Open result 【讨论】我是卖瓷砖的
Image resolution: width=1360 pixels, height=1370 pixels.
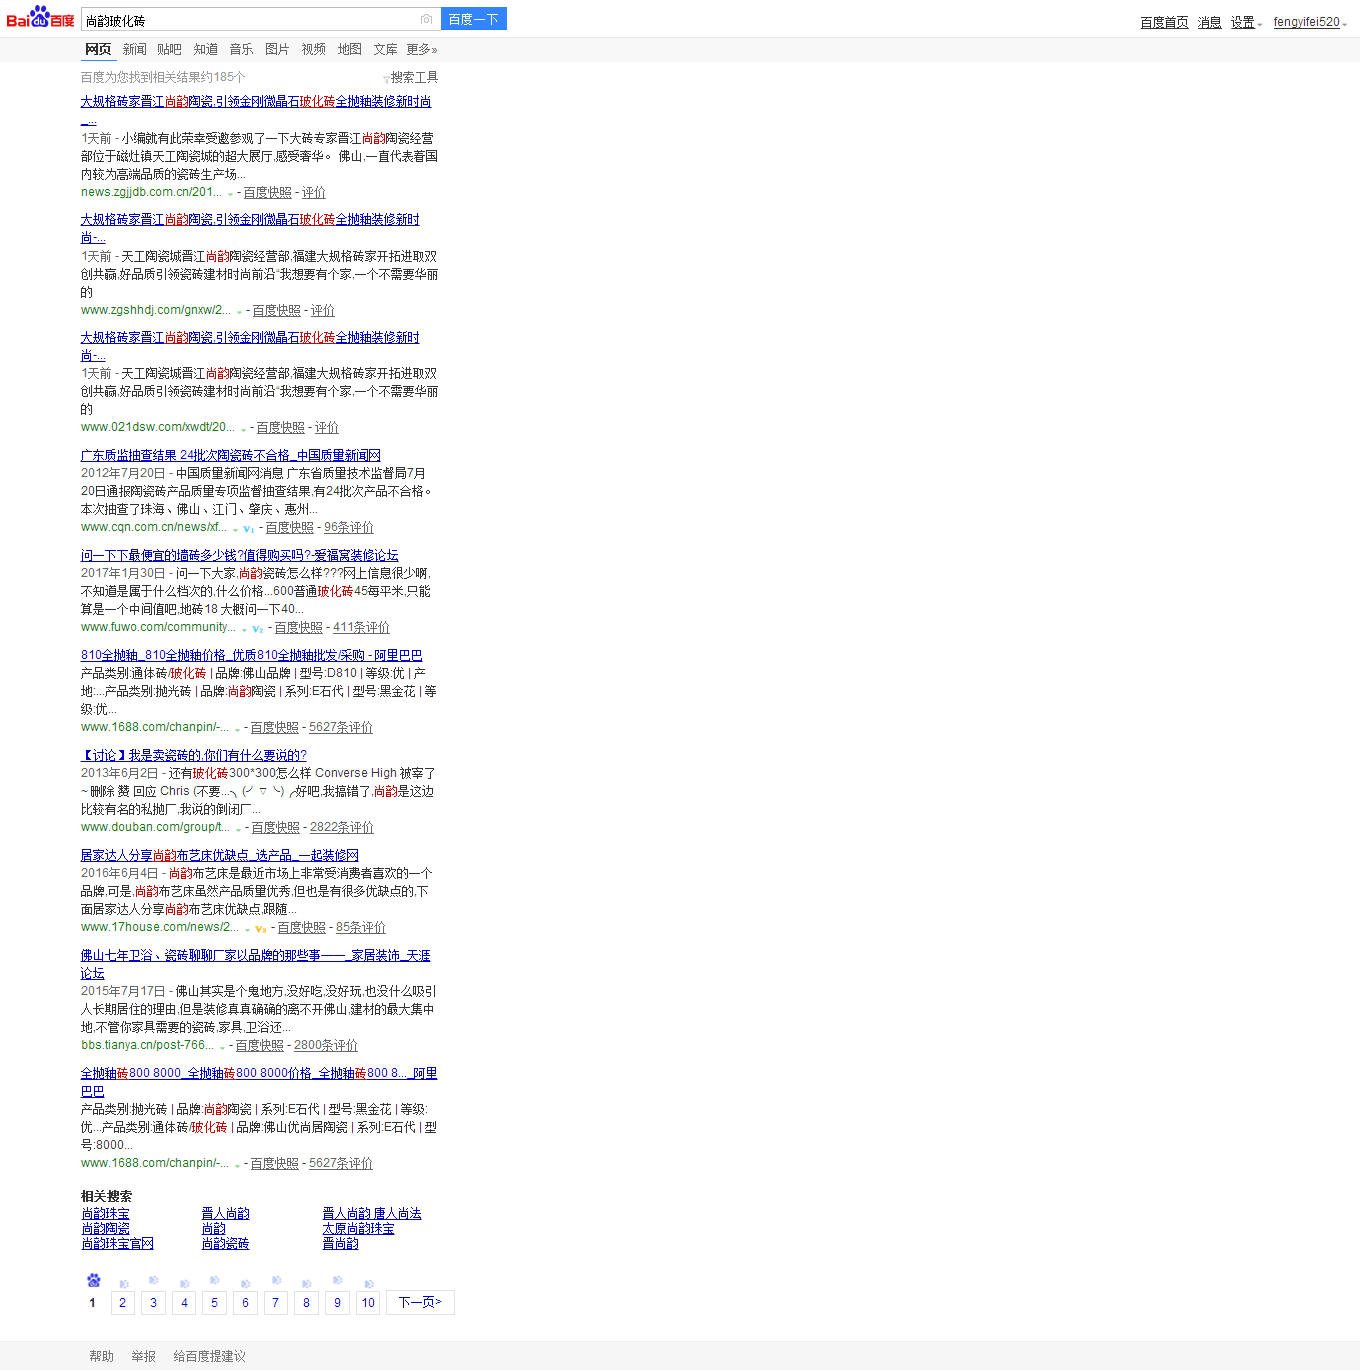coord(194,755)
